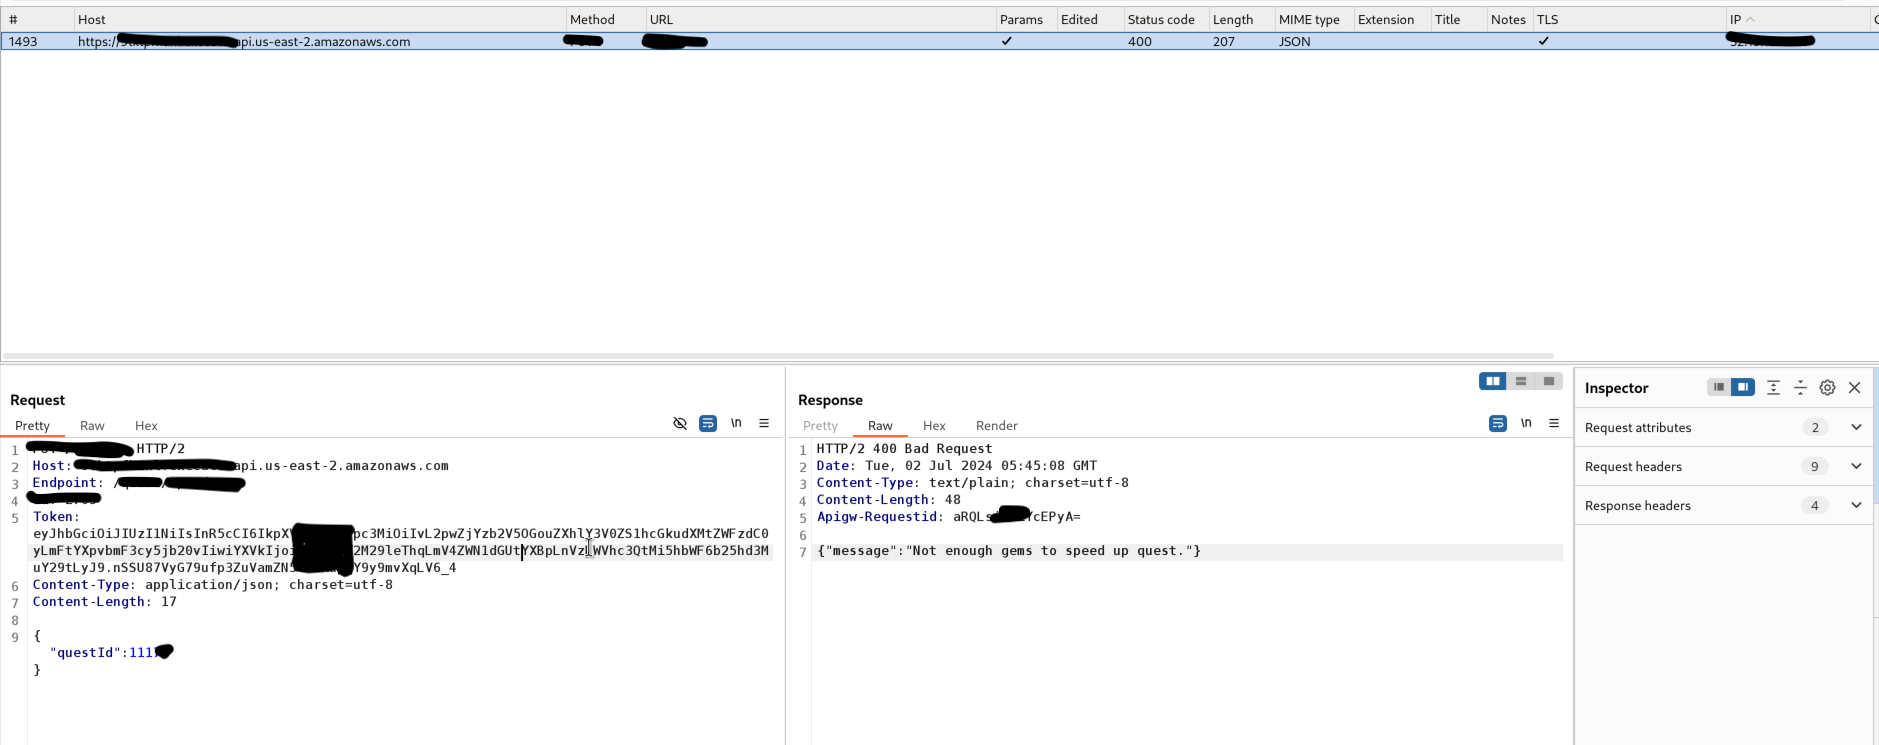Toggle show newlines \n in Request panel

[736, 424]
